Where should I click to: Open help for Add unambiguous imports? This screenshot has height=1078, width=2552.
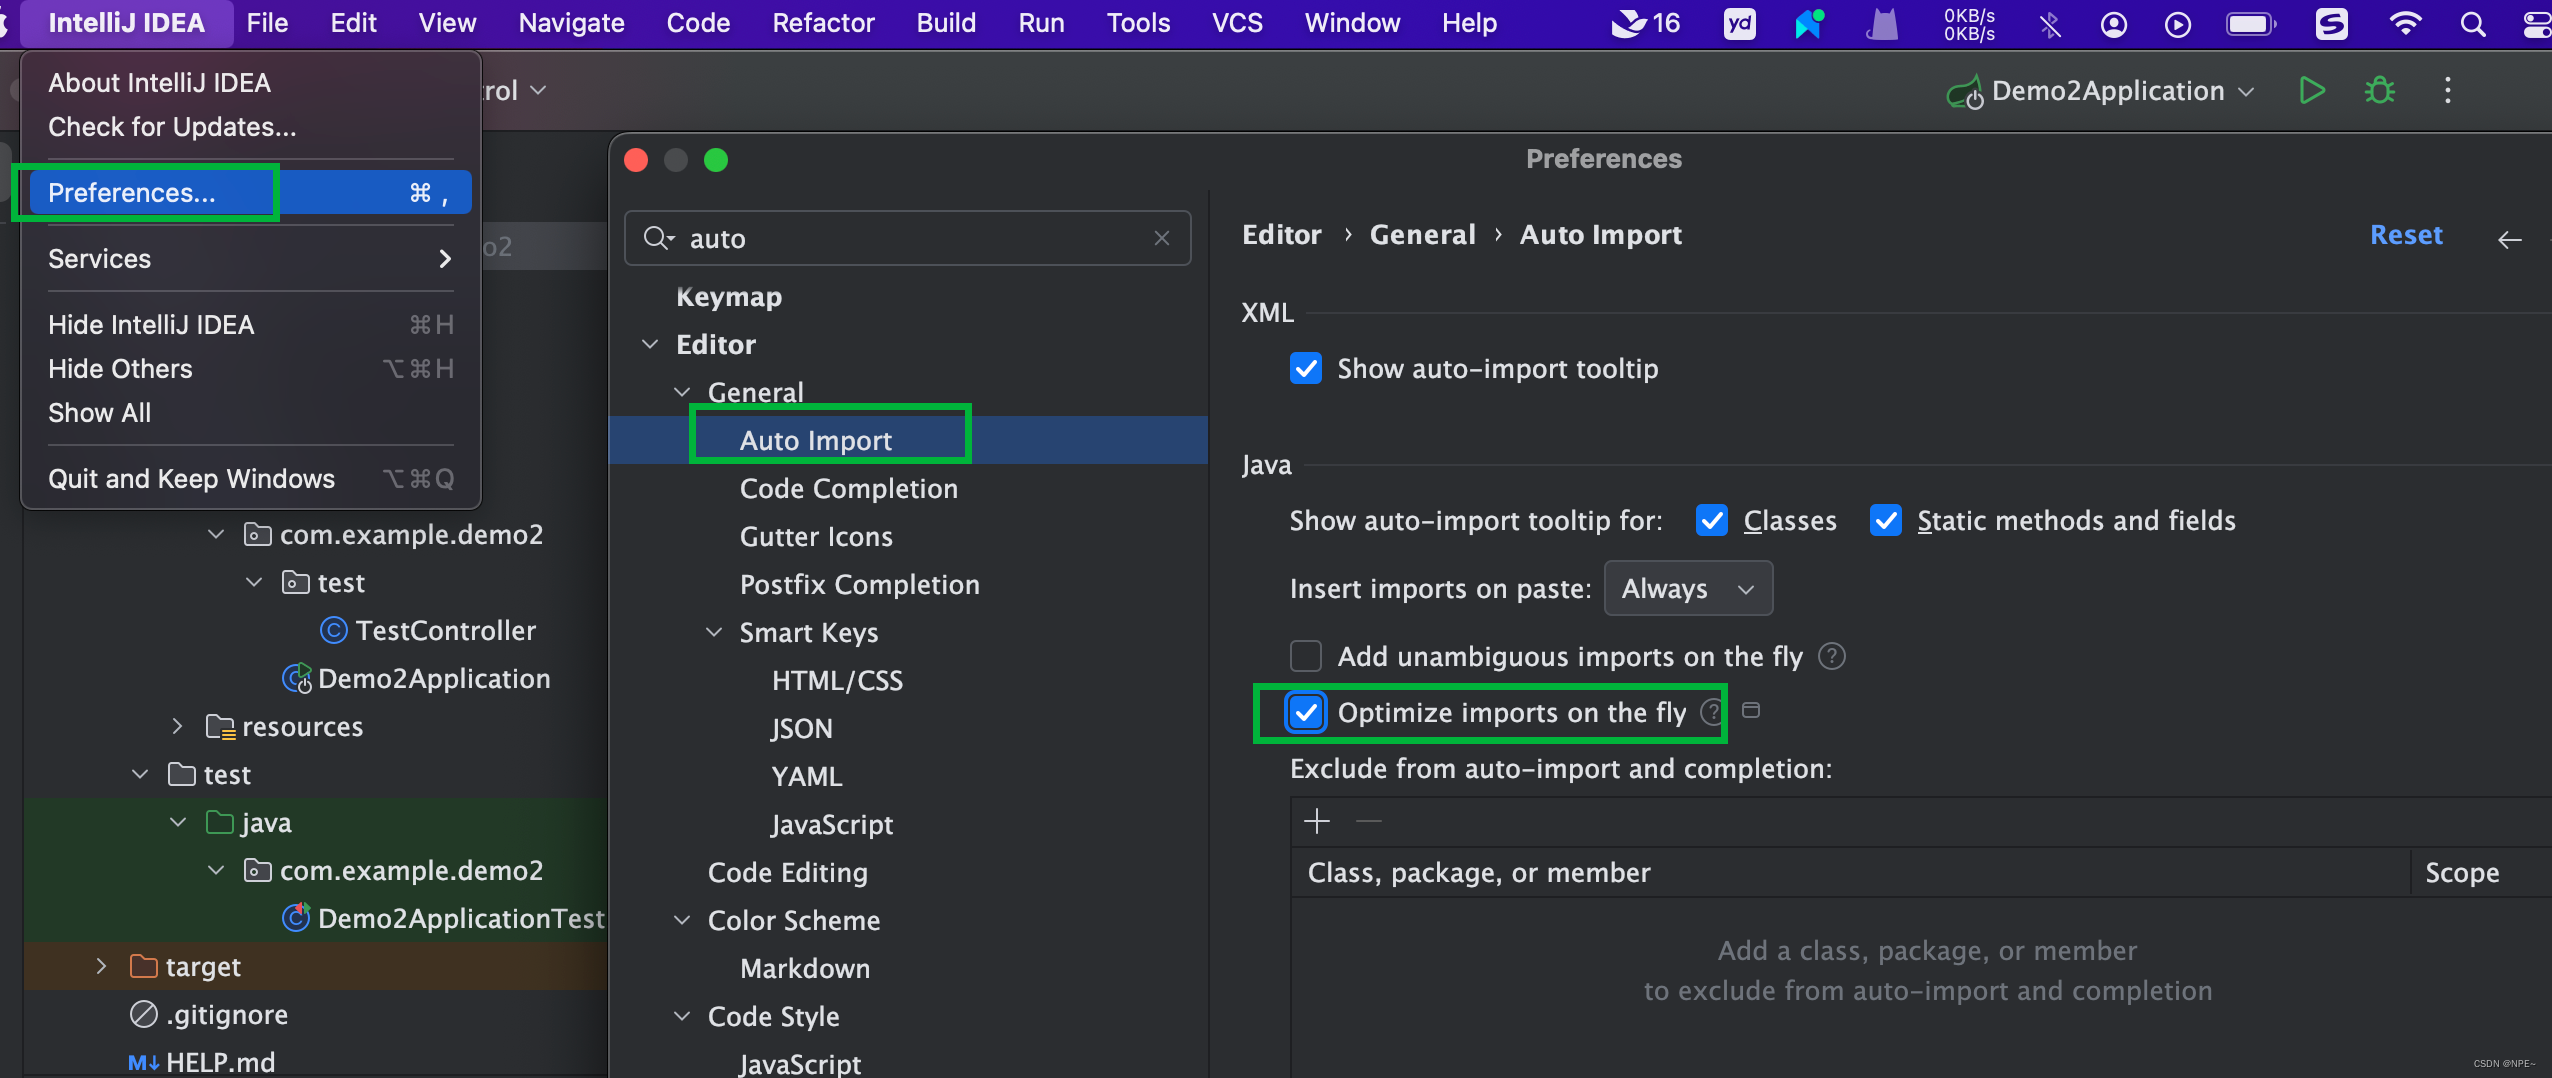[x=1831, y=657]
